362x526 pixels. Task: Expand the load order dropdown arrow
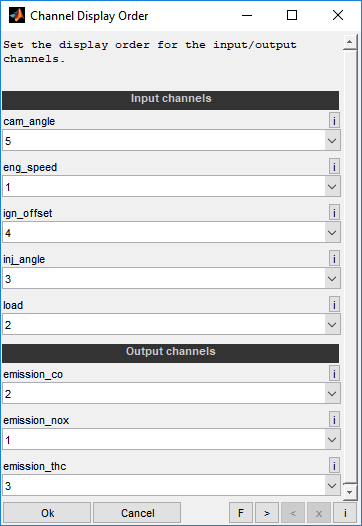point(332,324)
